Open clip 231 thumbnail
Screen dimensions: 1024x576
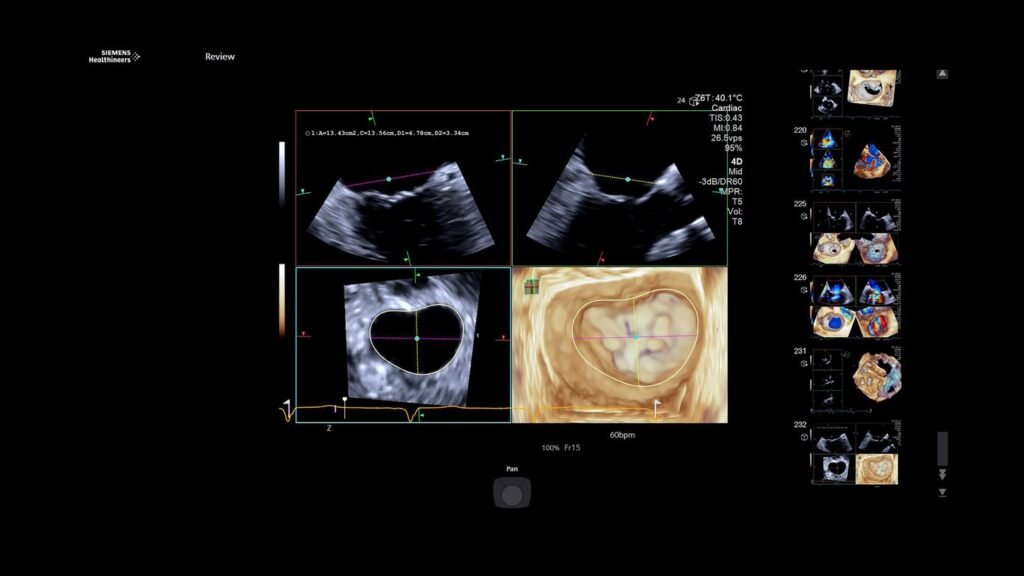[854, 379]
